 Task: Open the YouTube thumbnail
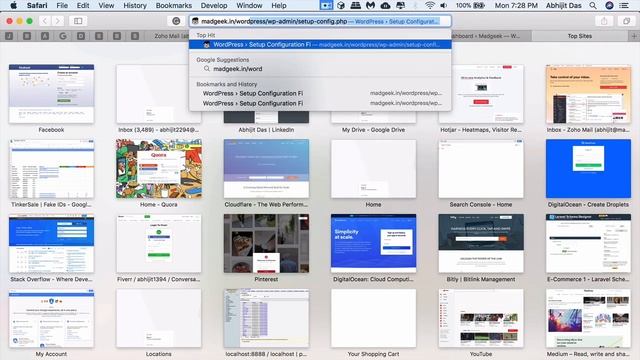481,318
